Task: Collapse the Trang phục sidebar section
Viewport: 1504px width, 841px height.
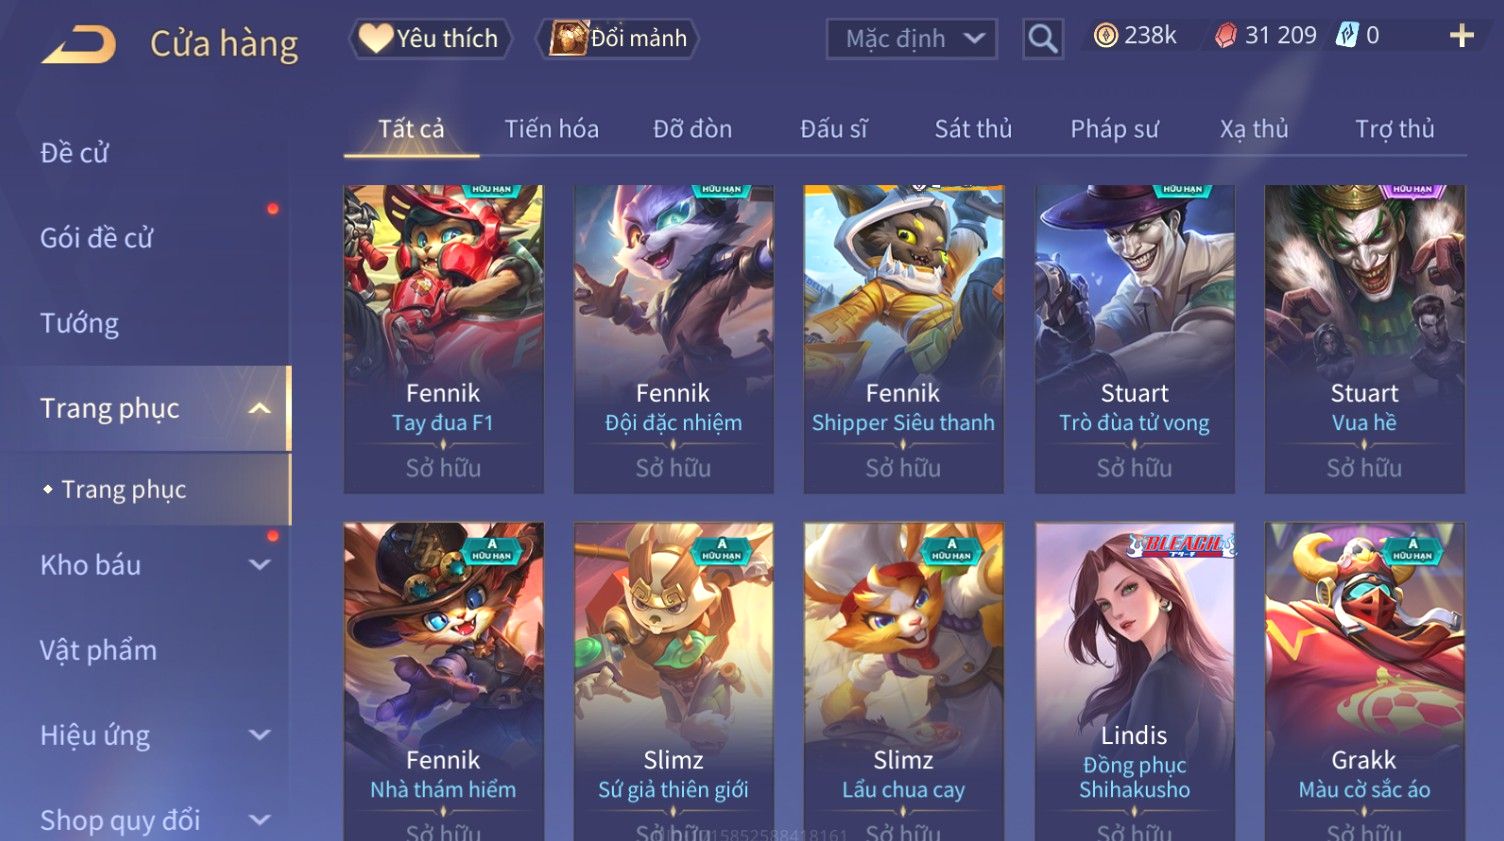Action: 259,408
